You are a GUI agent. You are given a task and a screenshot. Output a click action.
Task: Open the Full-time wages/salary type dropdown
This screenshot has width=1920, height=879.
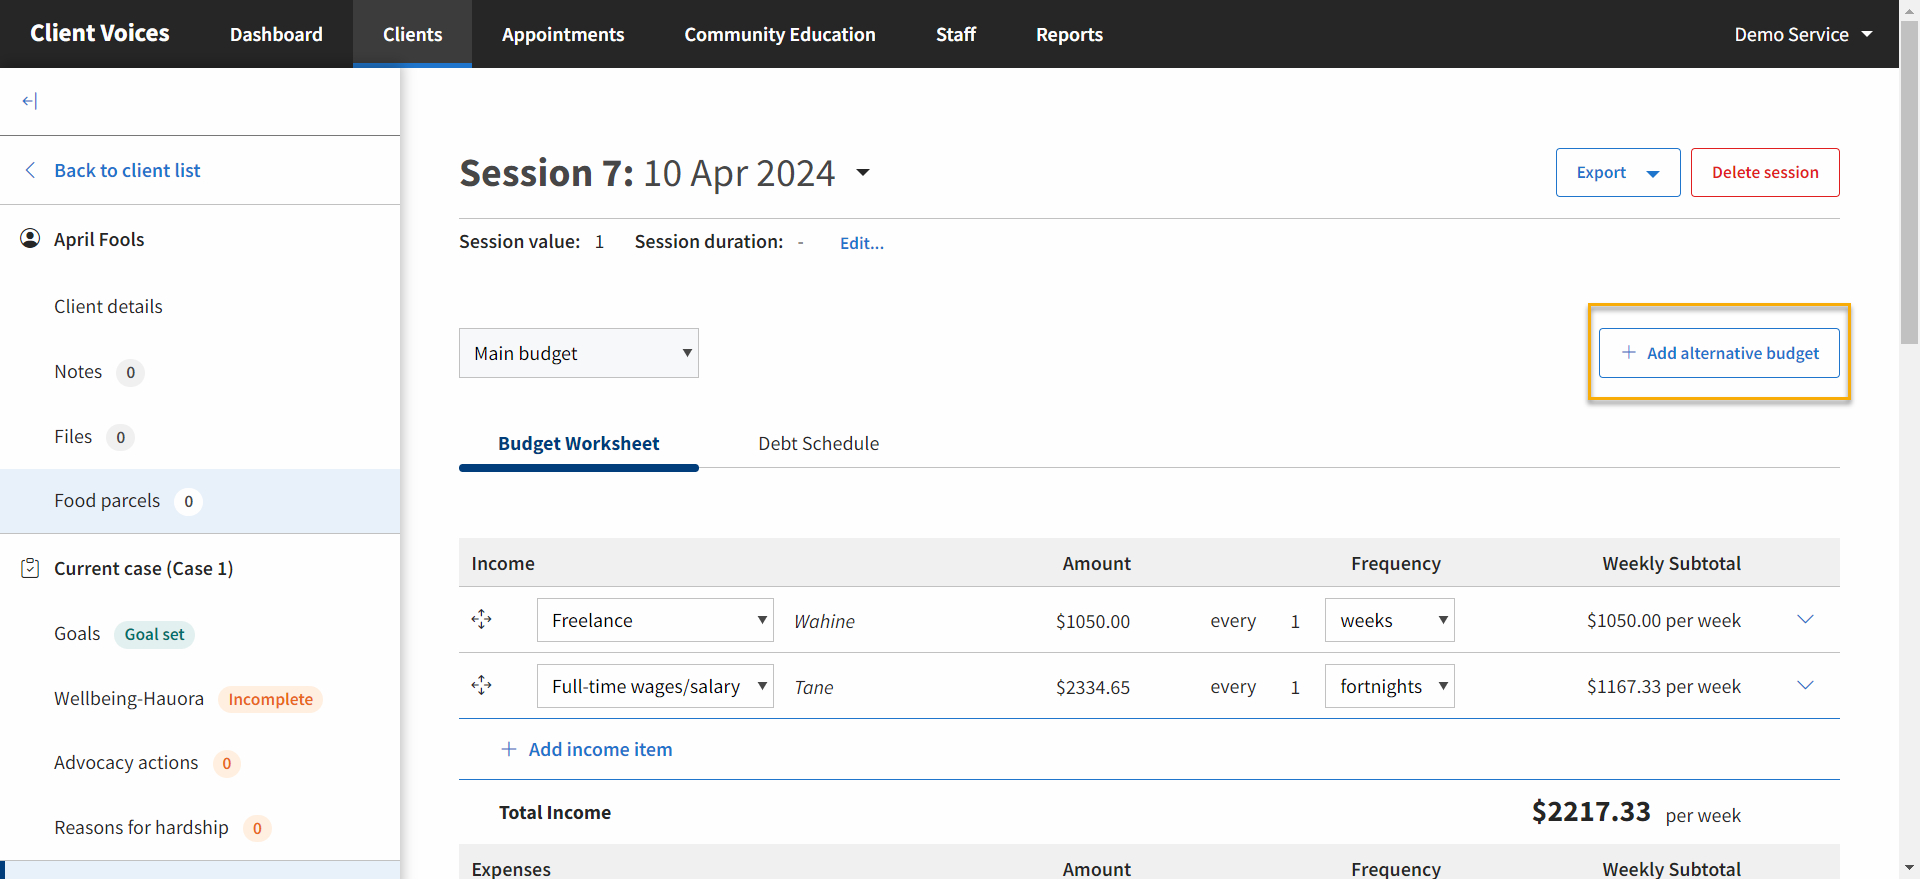pyautogui.click(x=655, y=686)
